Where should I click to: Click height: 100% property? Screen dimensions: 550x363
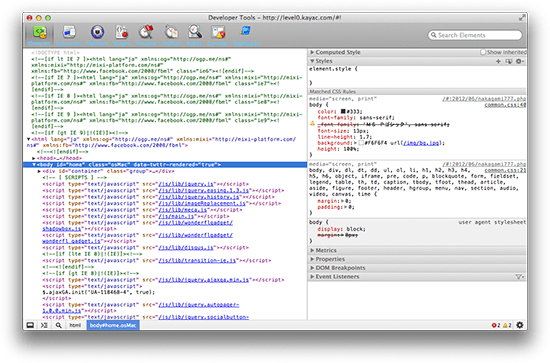[338, 149]
